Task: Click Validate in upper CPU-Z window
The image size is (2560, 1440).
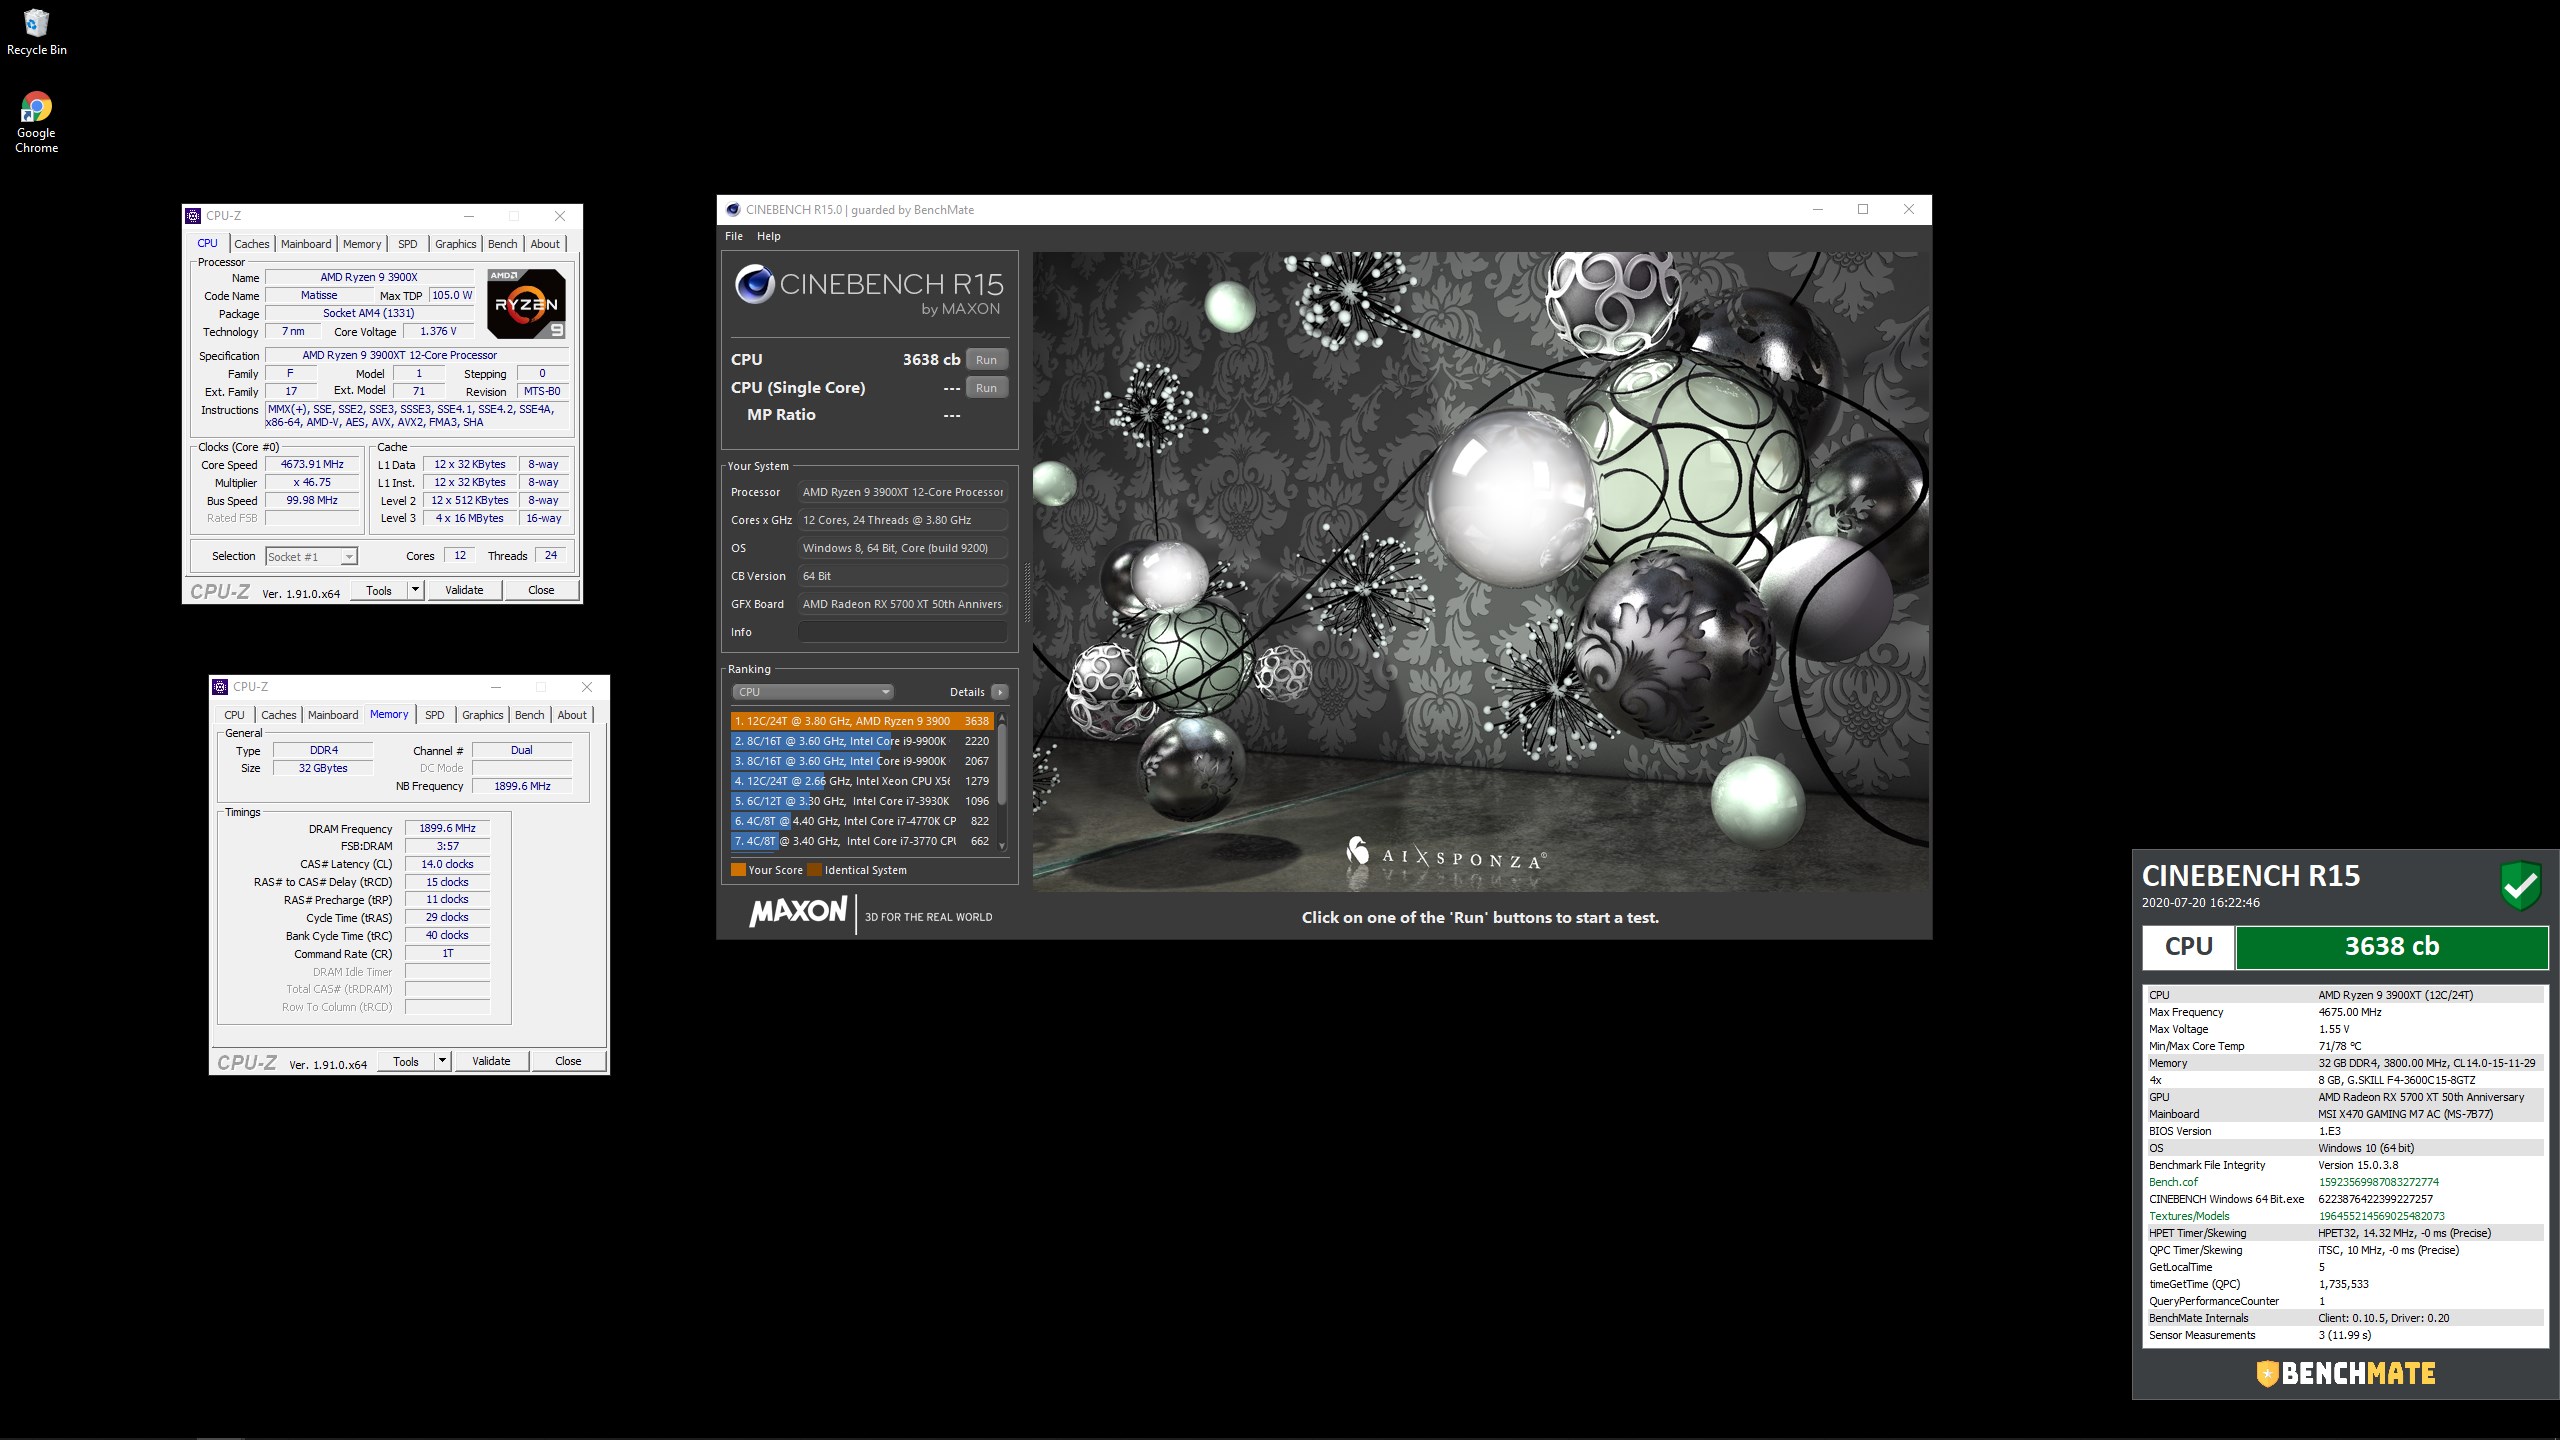Action: pos(464,590)
